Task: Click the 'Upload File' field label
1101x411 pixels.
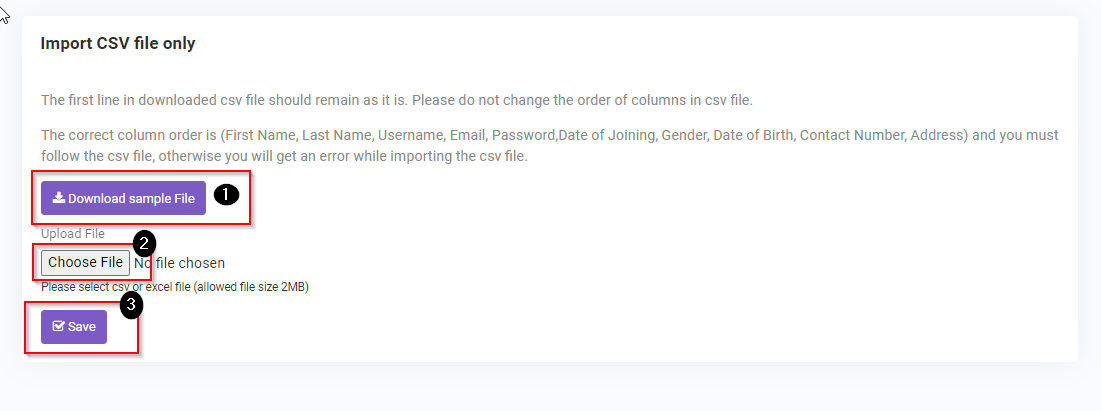Action: (x=73, y=234)
